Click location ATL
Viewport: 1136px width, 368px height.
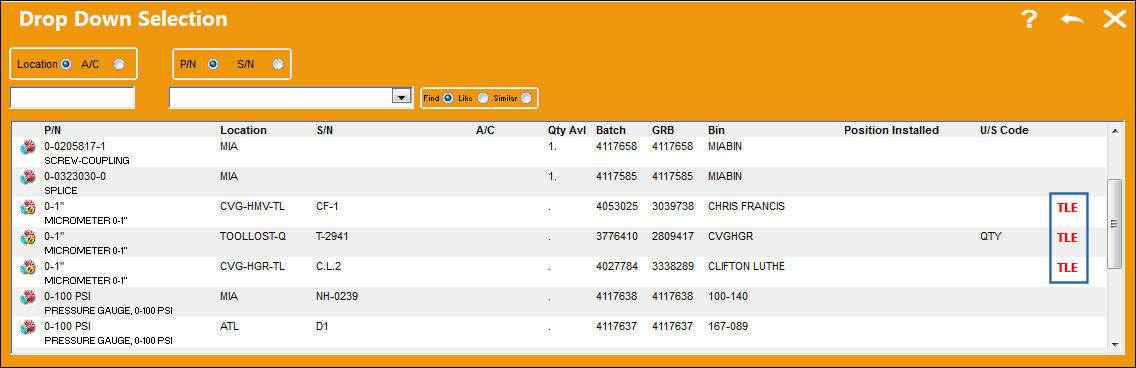click(229, 326)
